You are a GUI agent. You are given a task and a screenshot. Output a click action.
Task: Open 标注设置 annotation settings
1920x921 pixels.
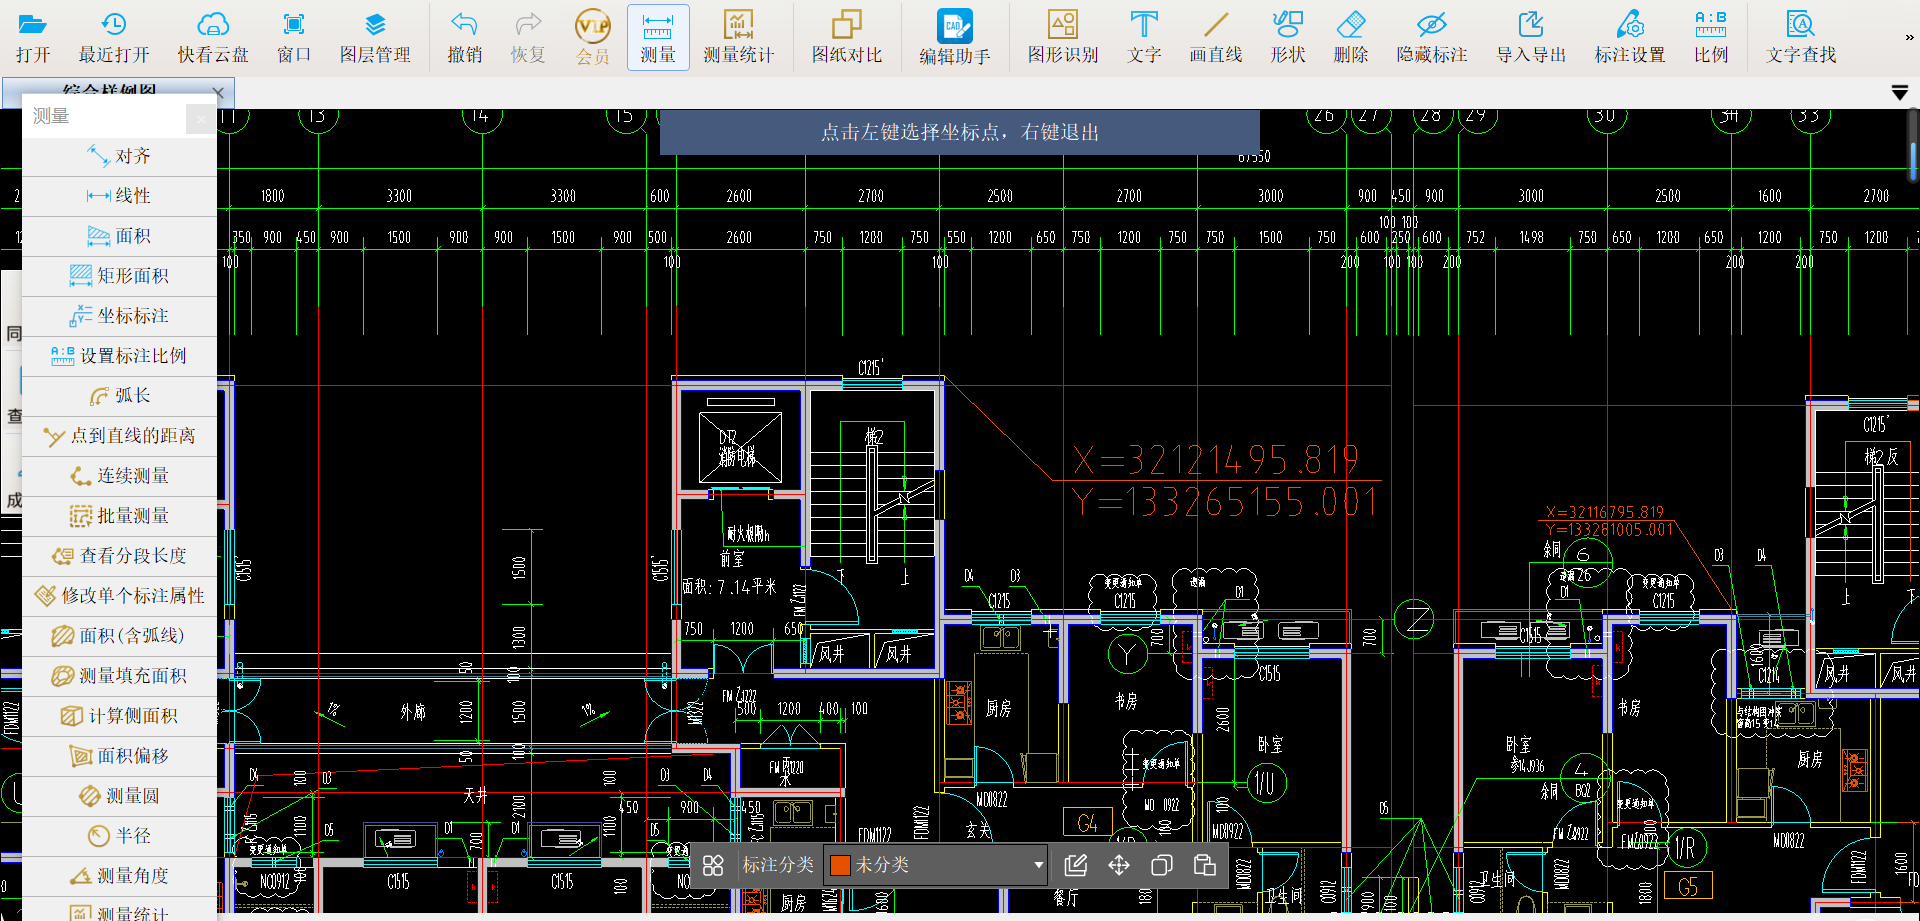point(1630,38)
